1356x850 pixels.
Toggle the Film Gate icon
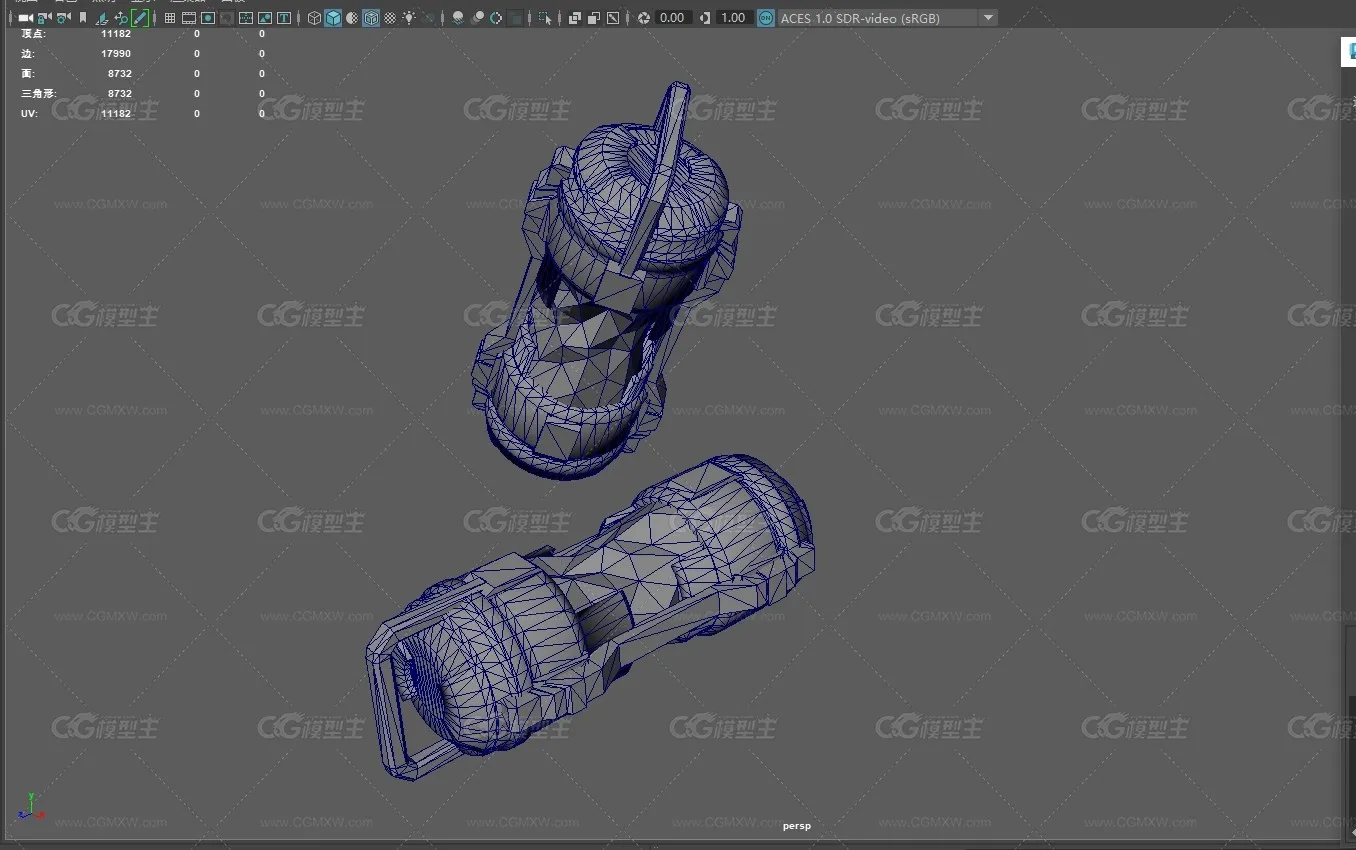tap(188, 18)
